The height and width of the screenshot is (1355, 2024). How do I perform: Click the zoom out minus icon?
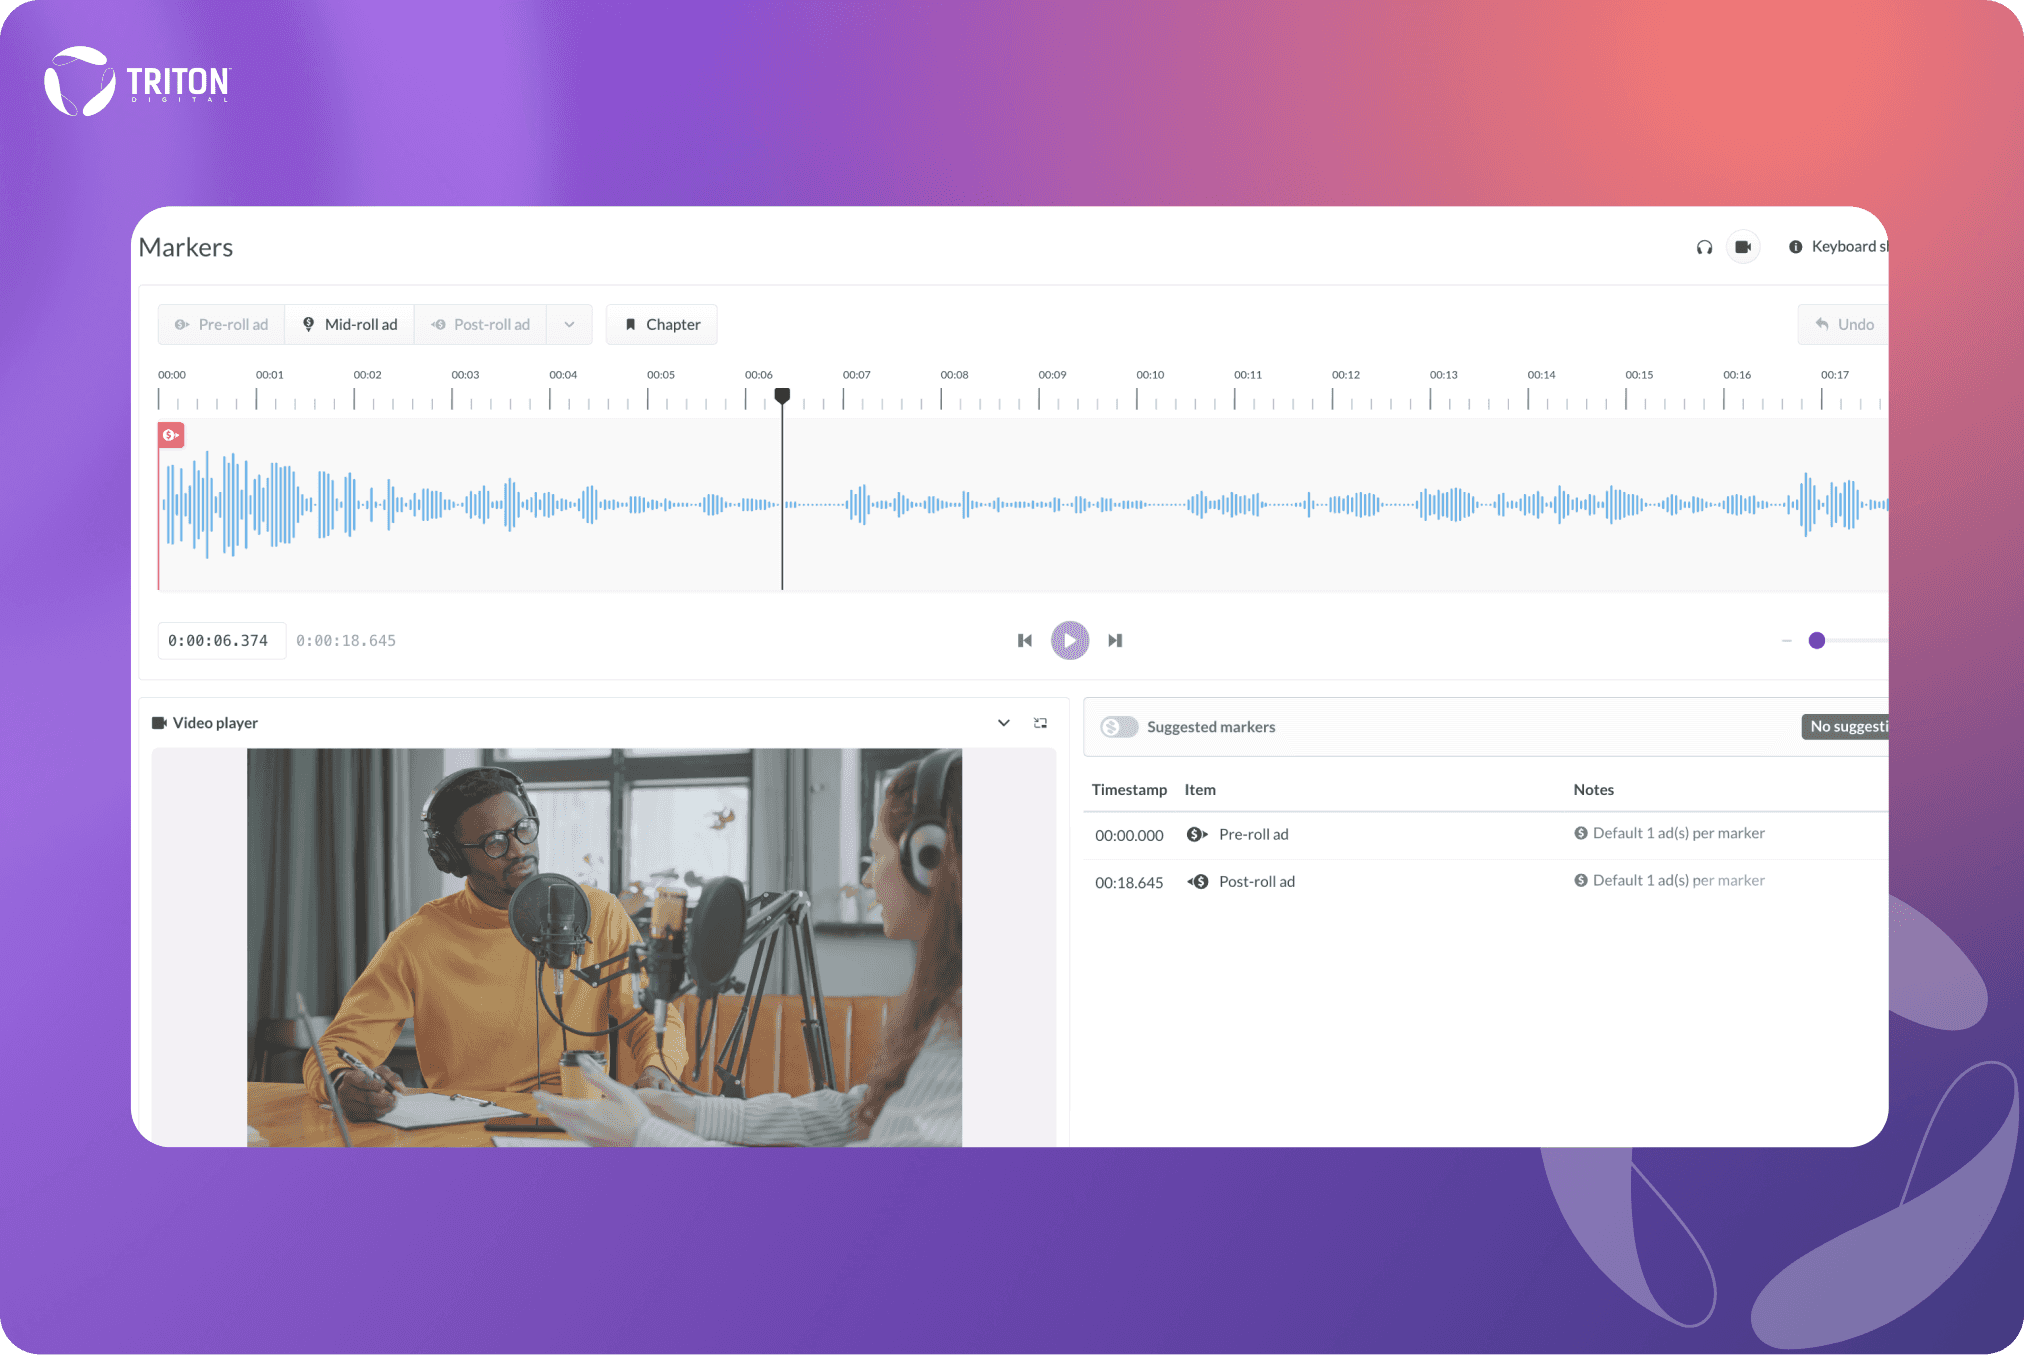tap(1786, 640)
